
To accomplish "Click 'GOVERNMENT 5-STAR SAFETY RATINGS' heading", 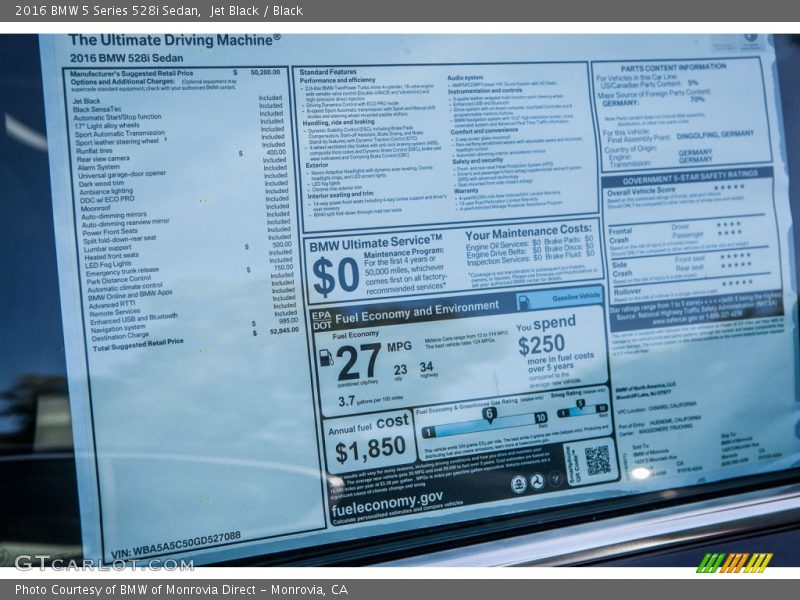I will click(690, 178).
